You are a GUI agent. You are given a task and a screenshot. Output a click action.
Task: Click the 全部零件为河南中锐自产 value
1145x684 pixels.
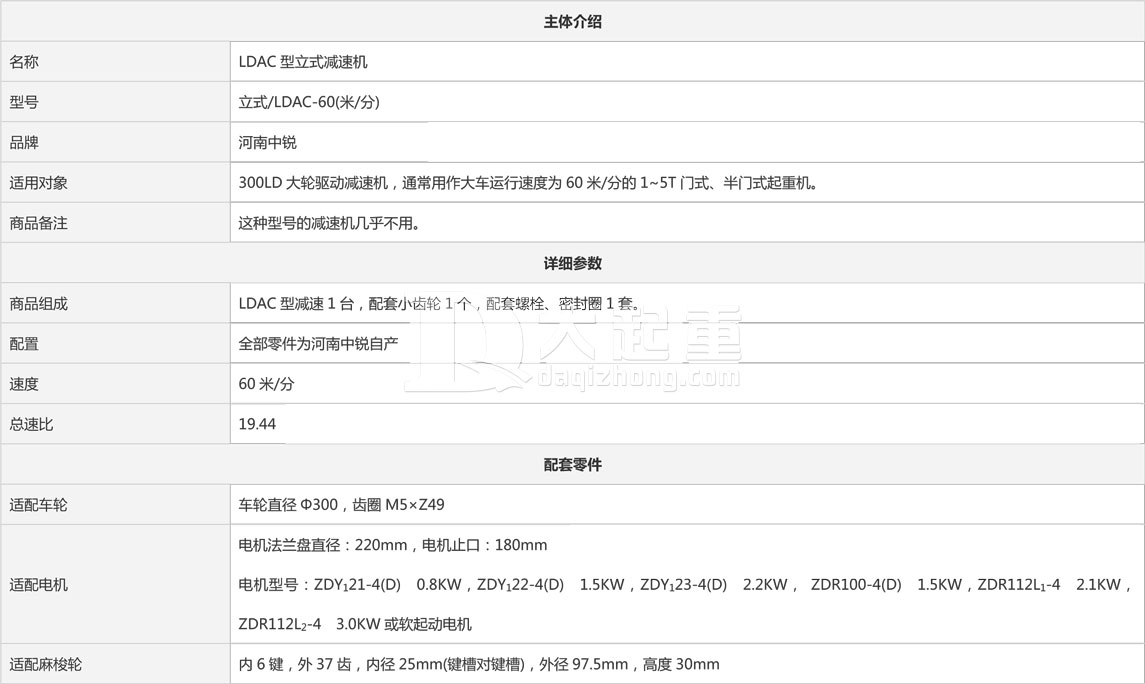[x=318, y=343]
